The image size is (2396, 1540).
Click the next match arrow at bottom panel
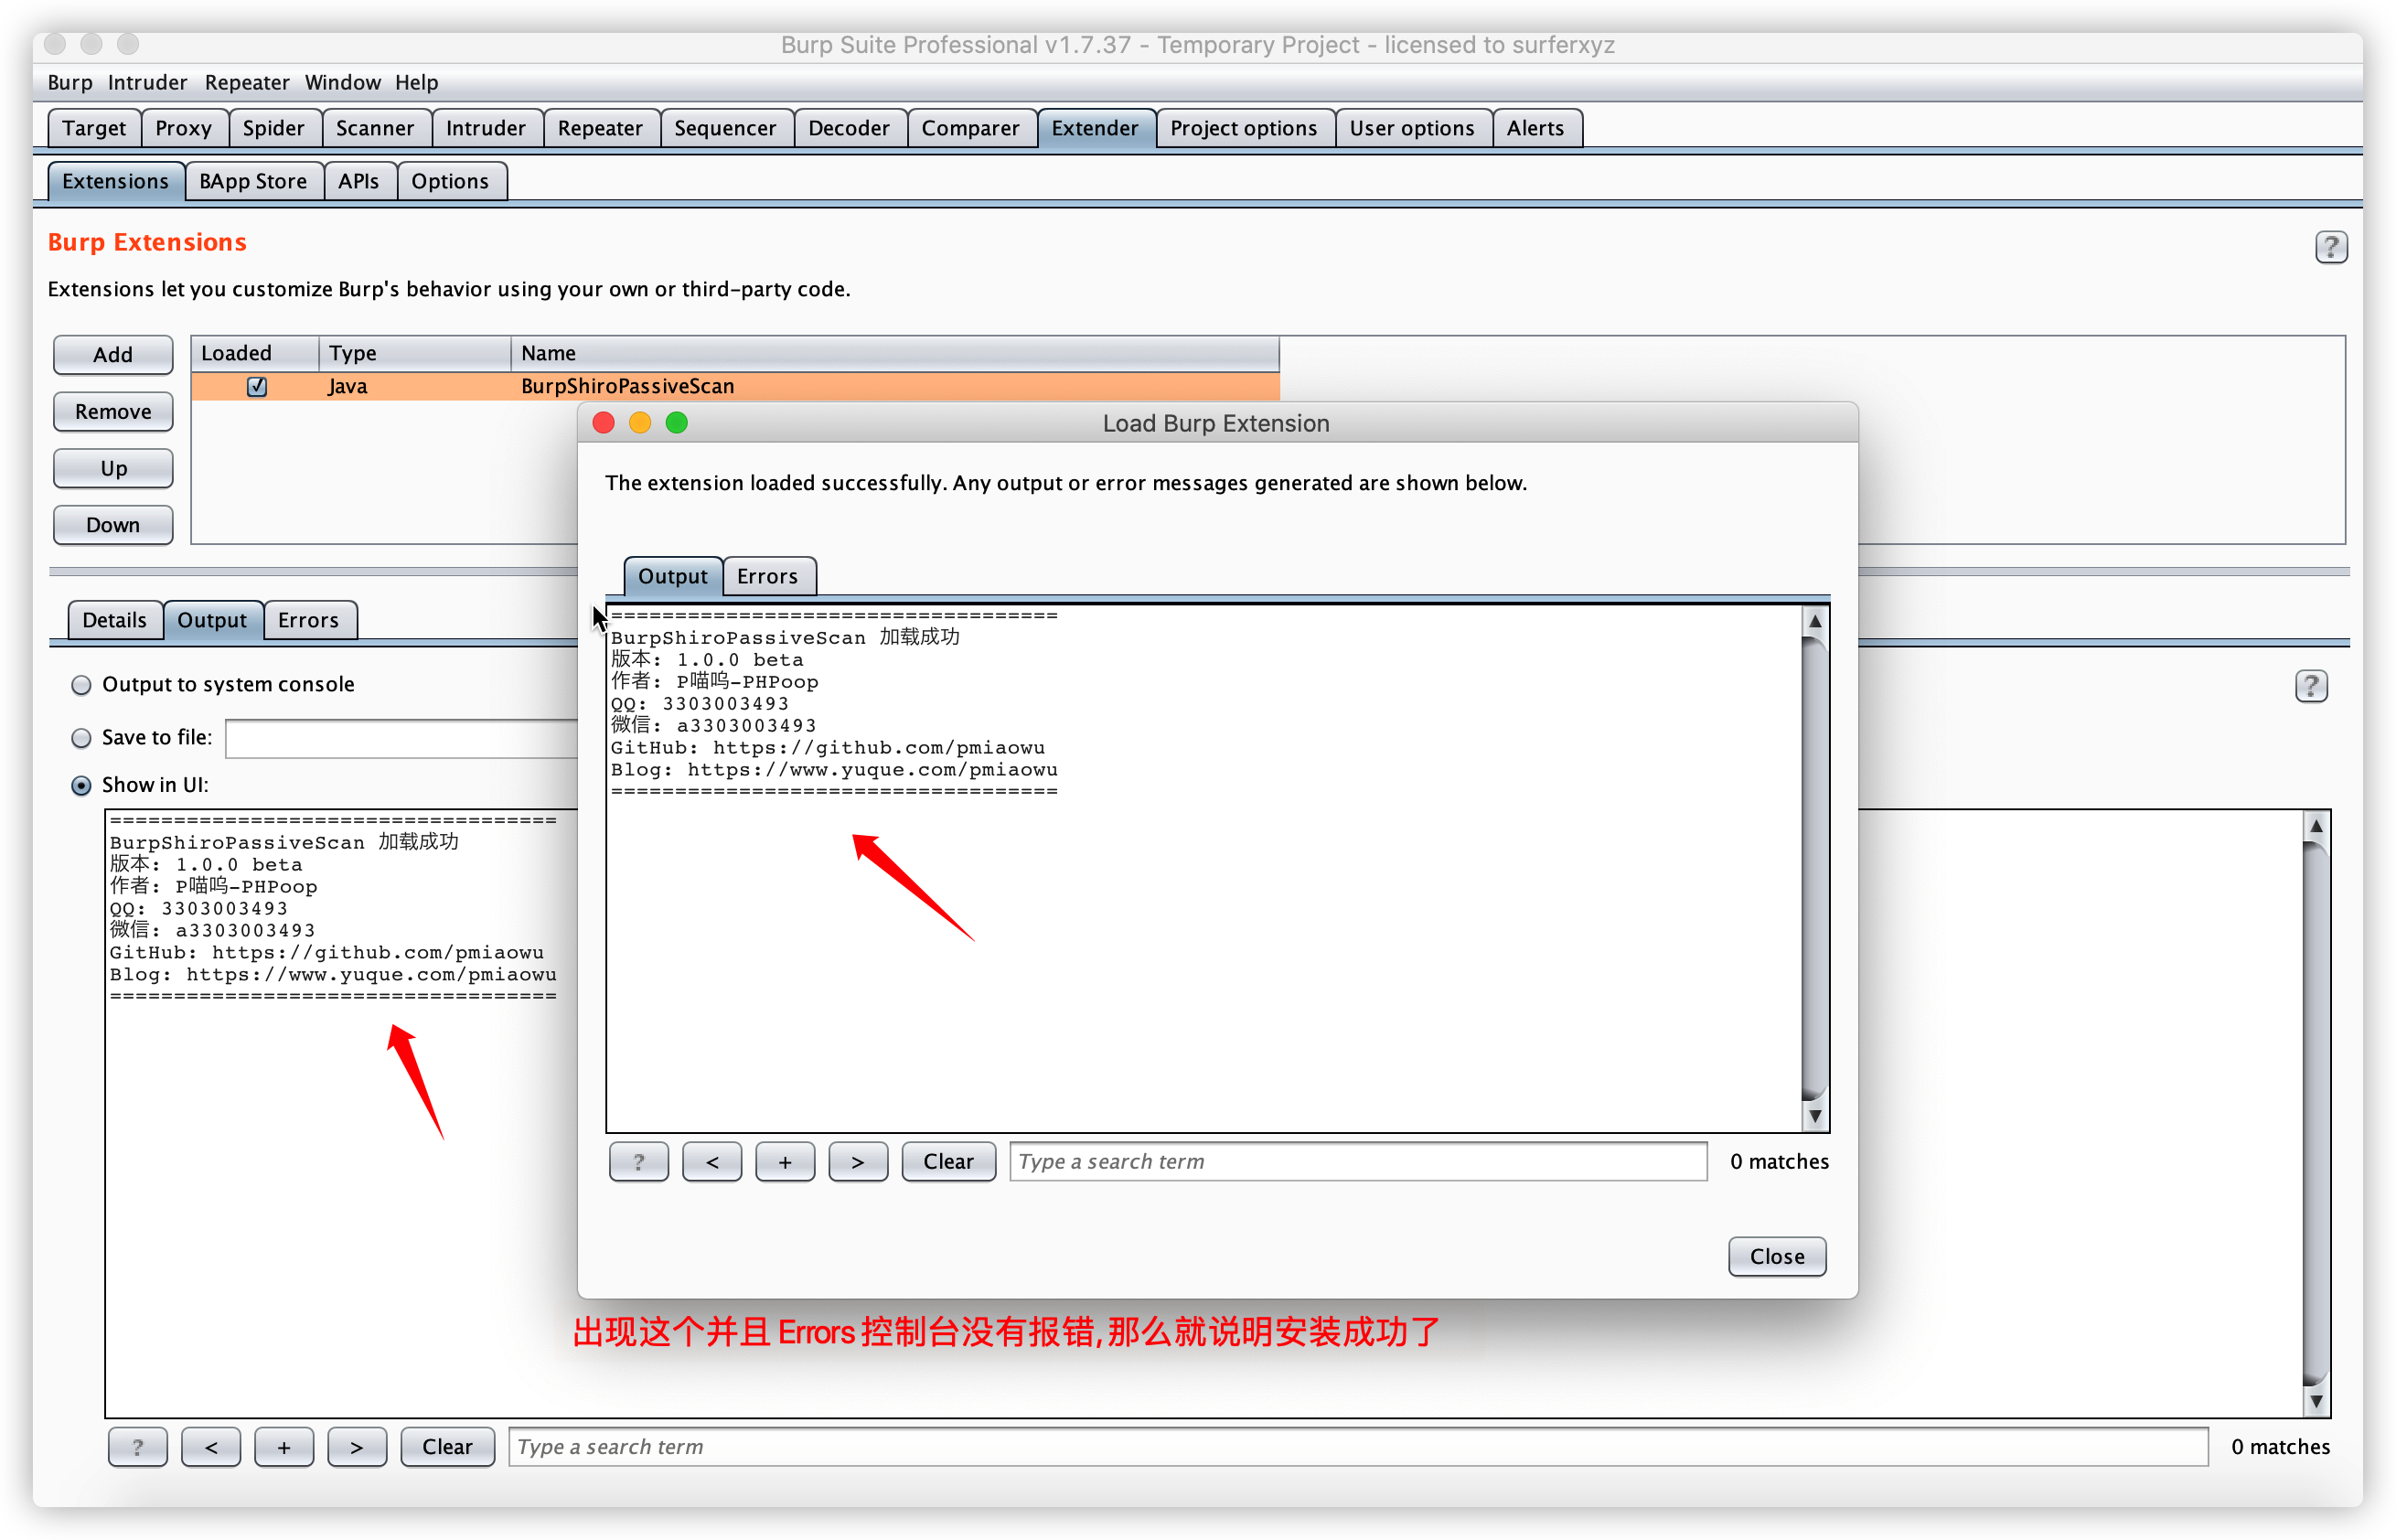(356, 1446)
